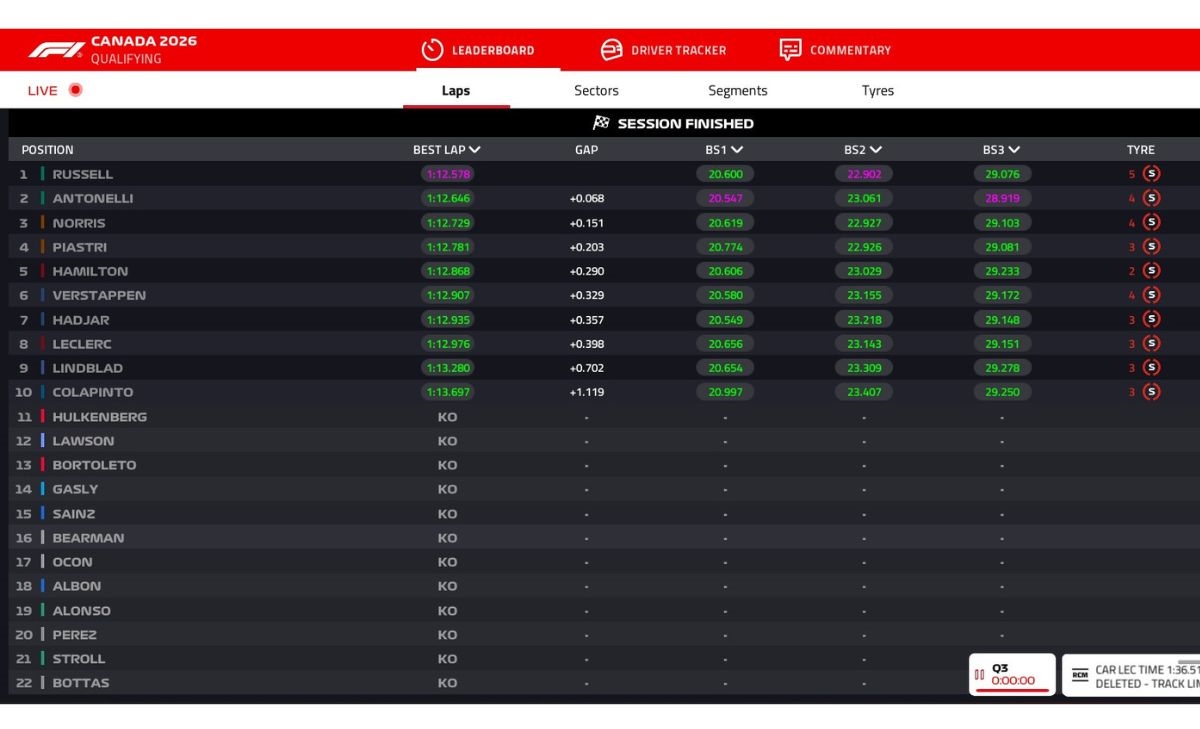Click the CANADA 2026 Qualifying title
The height and width of the screenshot is (729, 1200).
coord(143,50)
